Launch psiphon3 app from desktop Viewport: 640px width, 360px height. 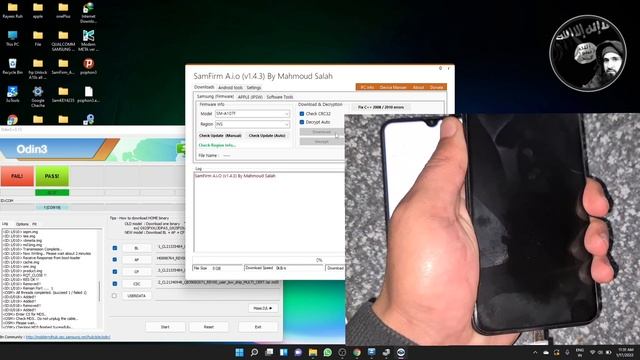click(x=88, y=67)
